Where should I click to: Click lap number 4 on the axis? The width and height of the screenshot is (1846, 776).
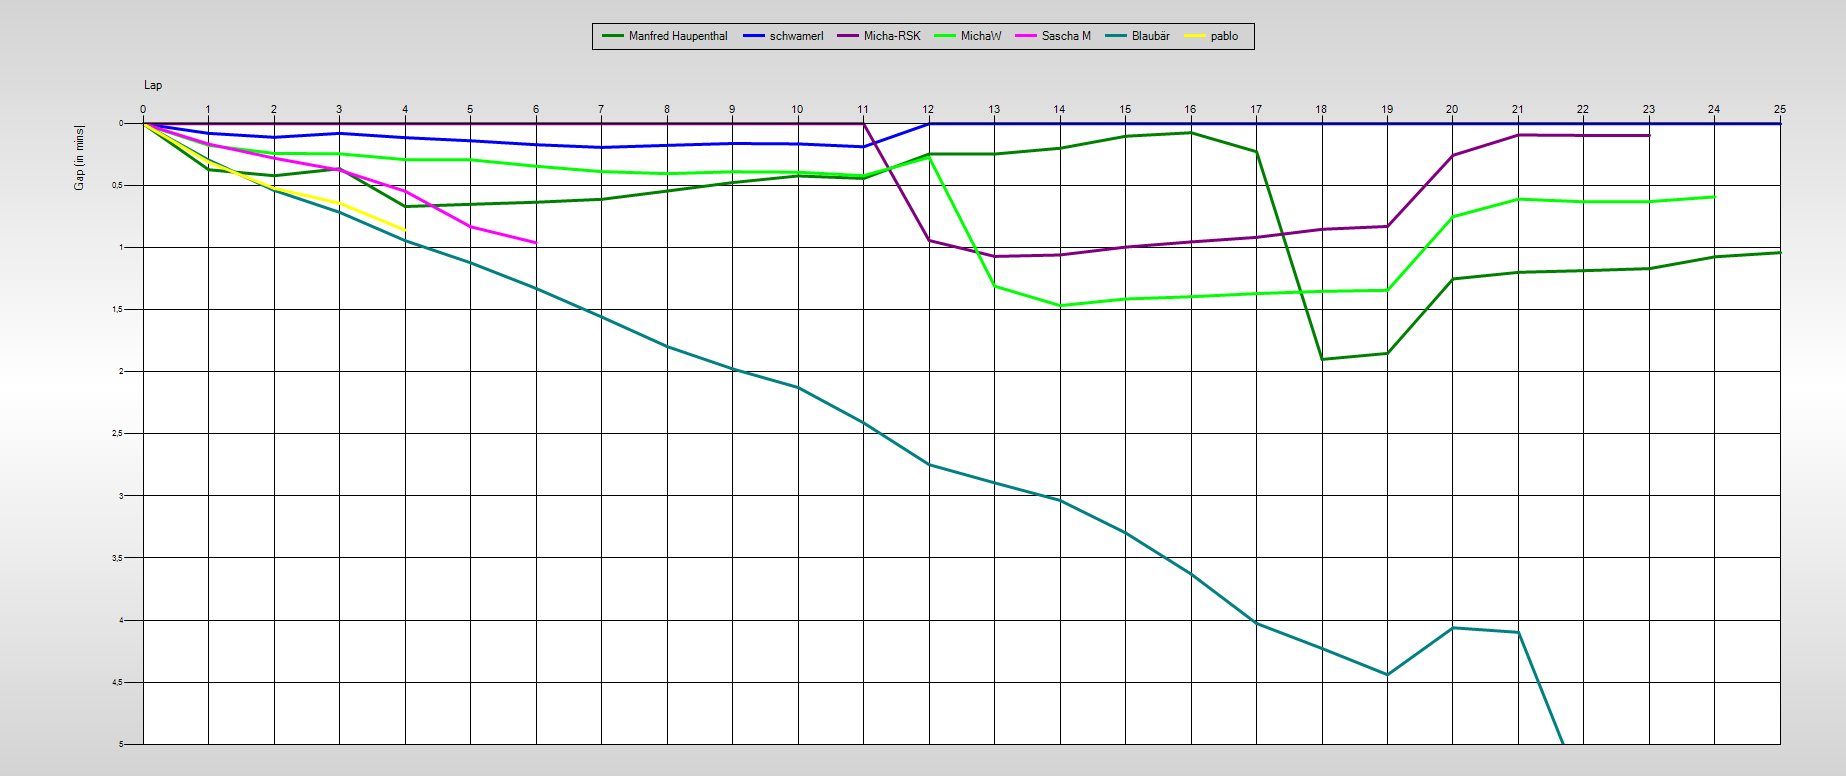point(405,109)
